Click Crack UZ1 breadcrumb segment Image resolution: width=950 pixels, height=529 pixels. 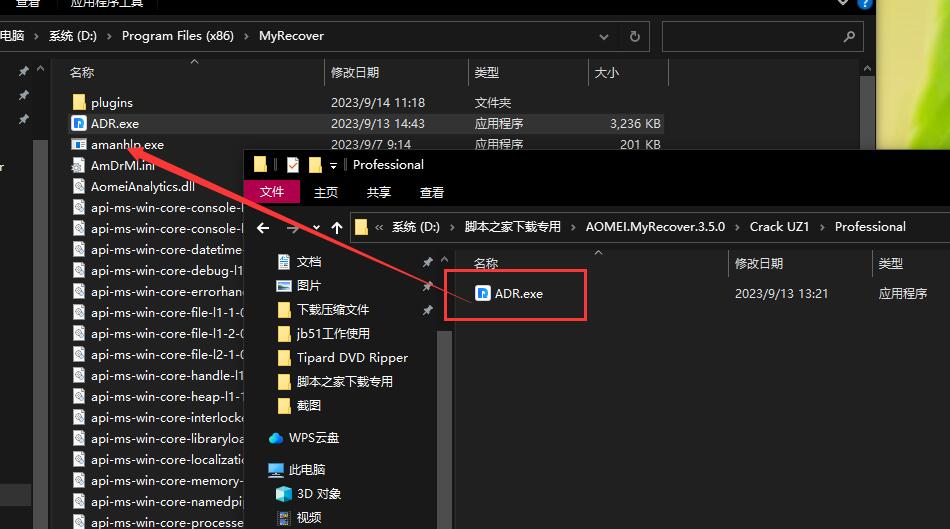[x=779, y=227]
